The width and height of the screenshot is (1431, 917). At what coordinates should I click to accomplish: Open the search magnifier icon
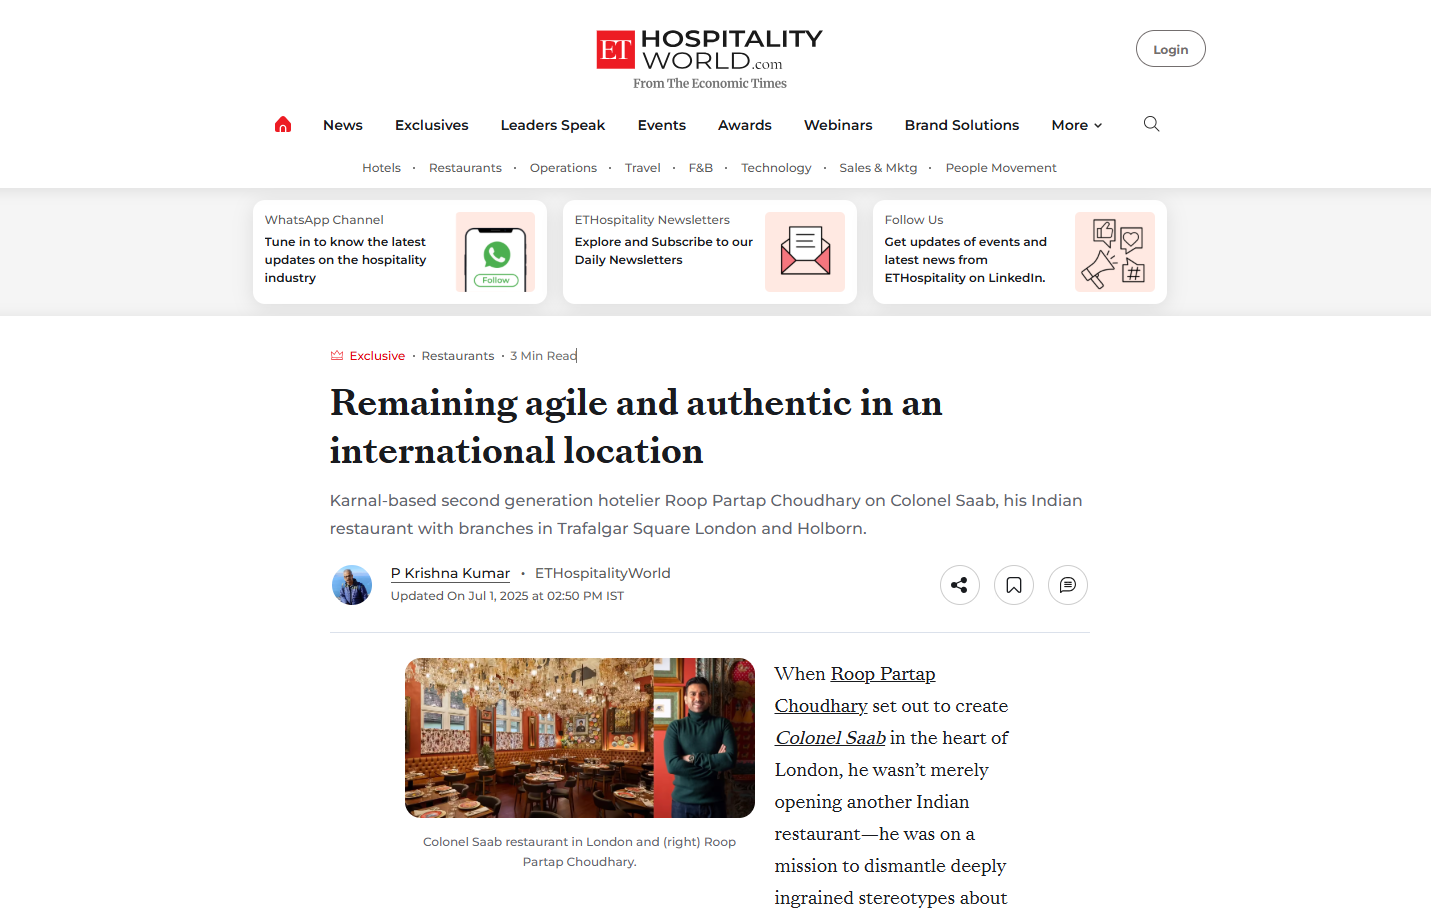pyautogui.click(x=1151, y=124)
